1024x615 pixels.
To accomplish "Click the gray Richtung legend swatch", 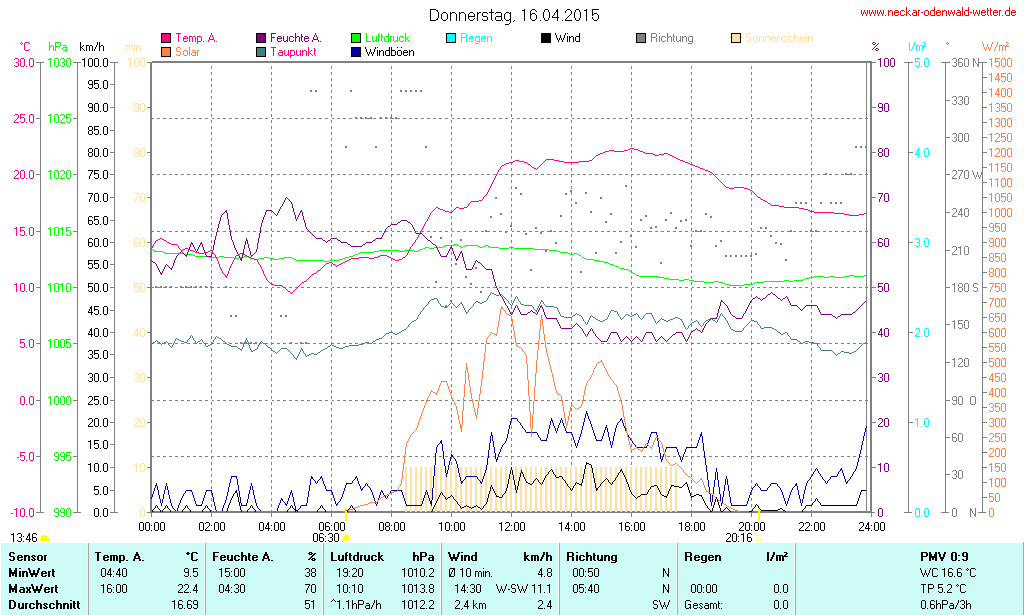I will click(641, 38).
